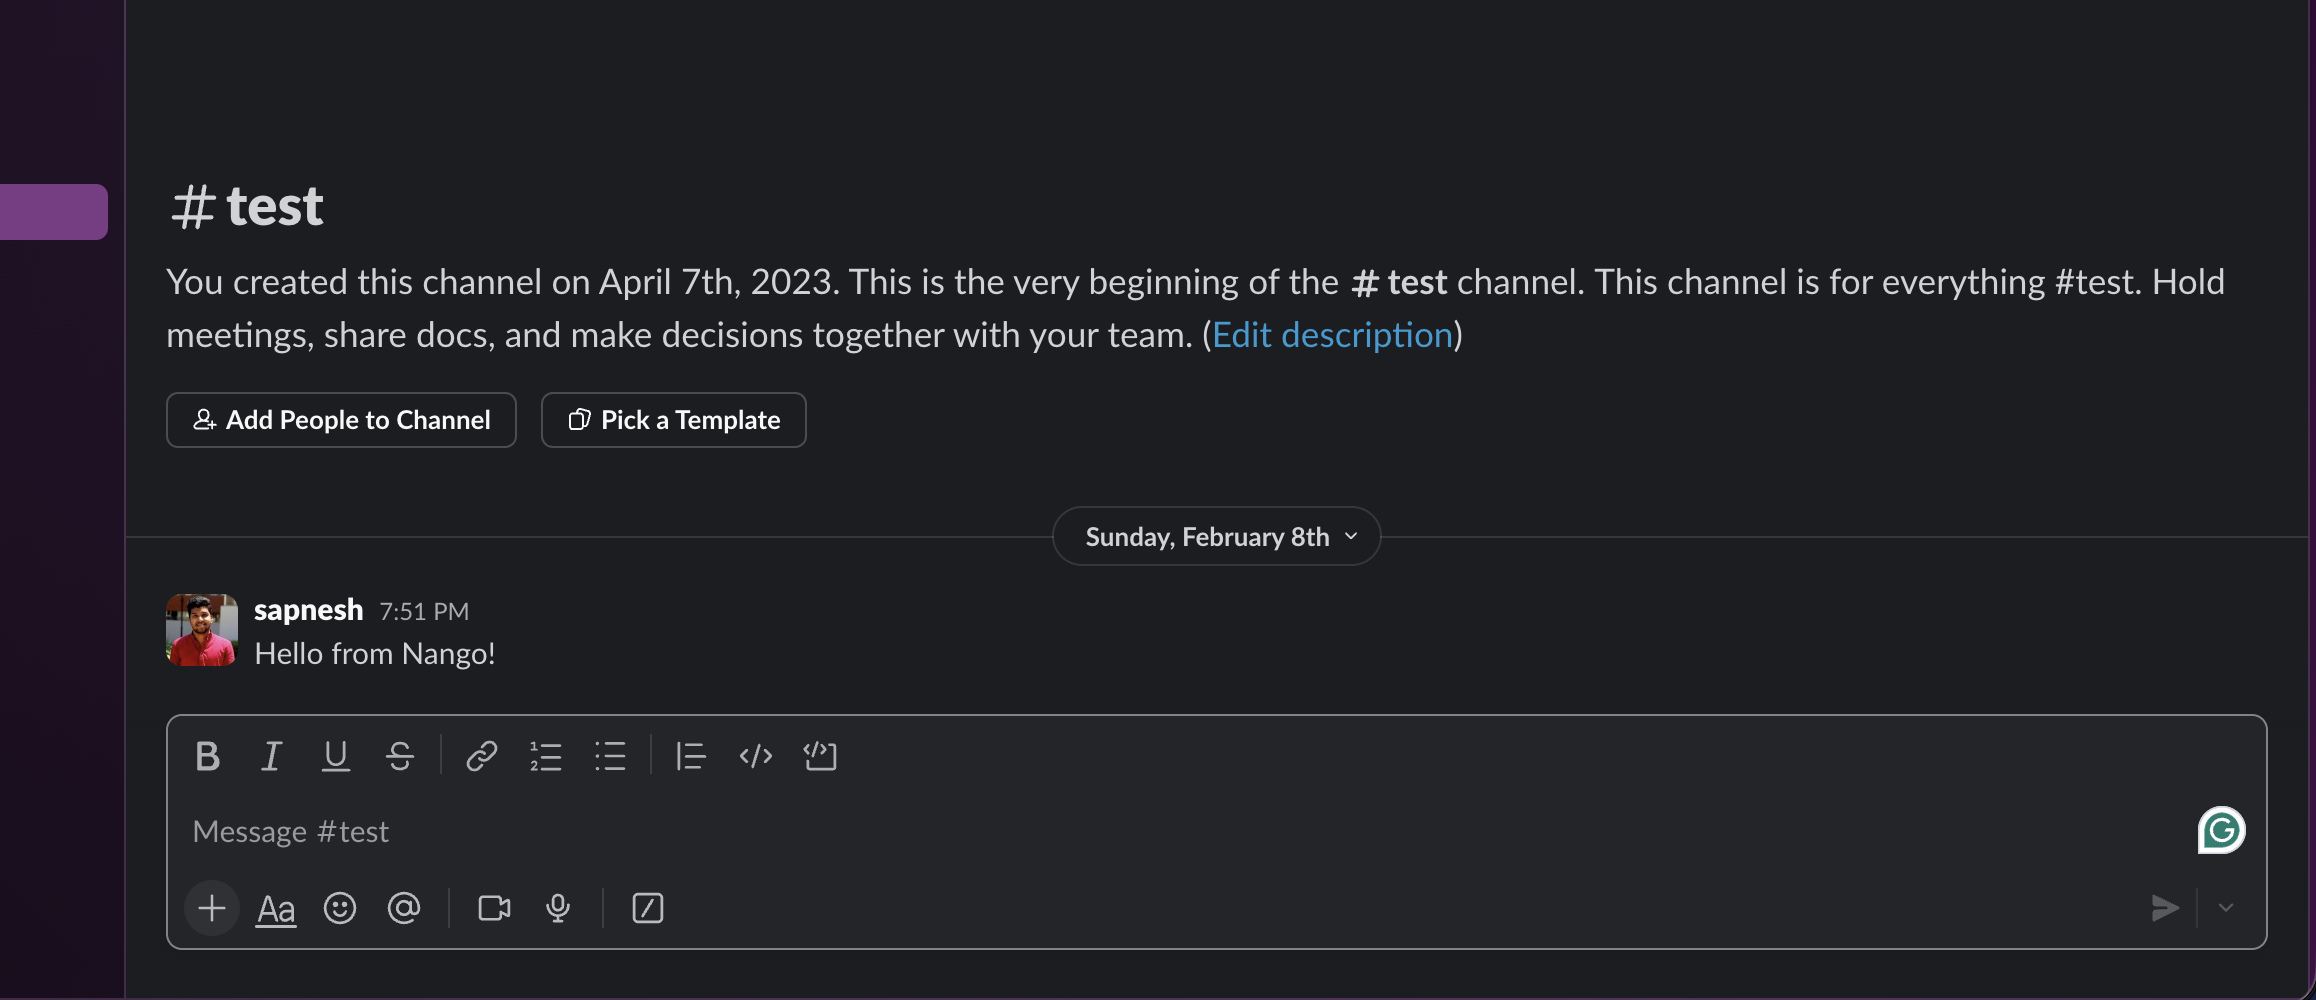Screen dimensions: 2316x1000
Task: Format selection as inline code
Action: pos(756,756)
